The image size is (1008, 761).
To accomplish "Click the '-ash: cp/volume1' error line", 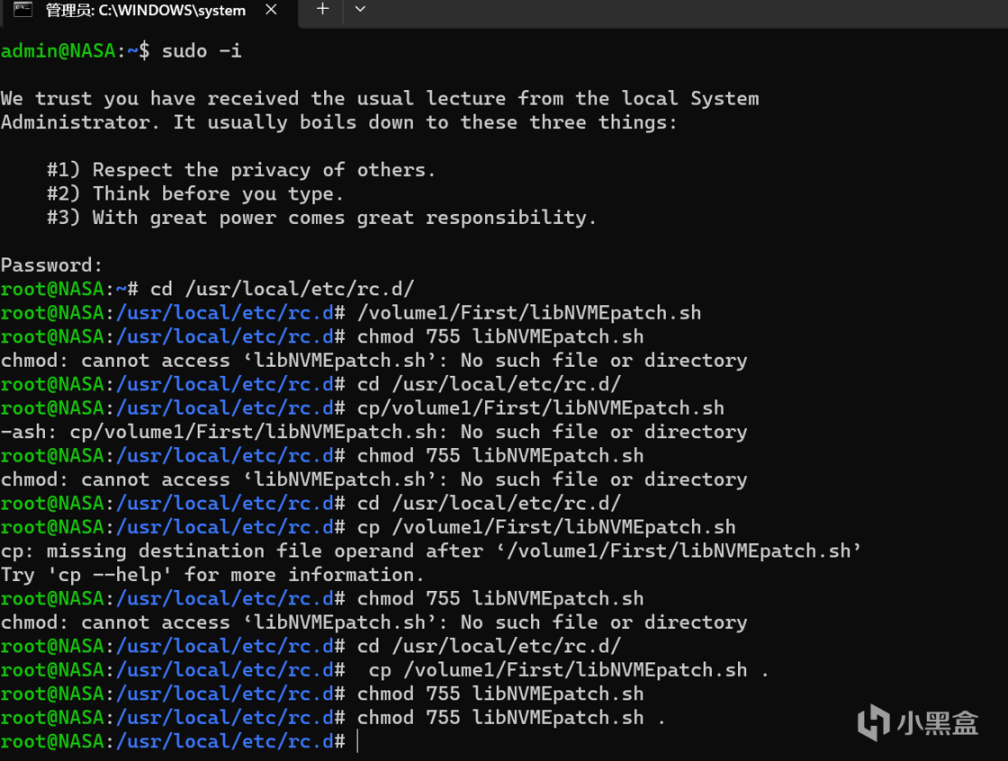I will 374,432.
